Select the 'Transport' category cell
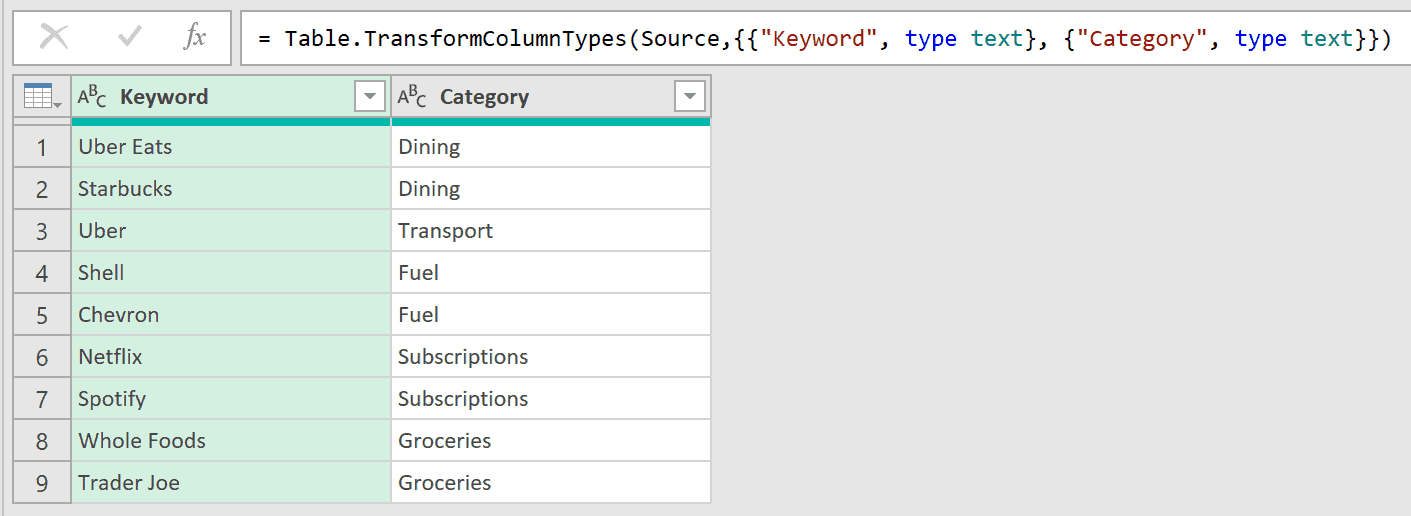The width and height of the screenshot is (1411, 516). (x=551, y=231)
